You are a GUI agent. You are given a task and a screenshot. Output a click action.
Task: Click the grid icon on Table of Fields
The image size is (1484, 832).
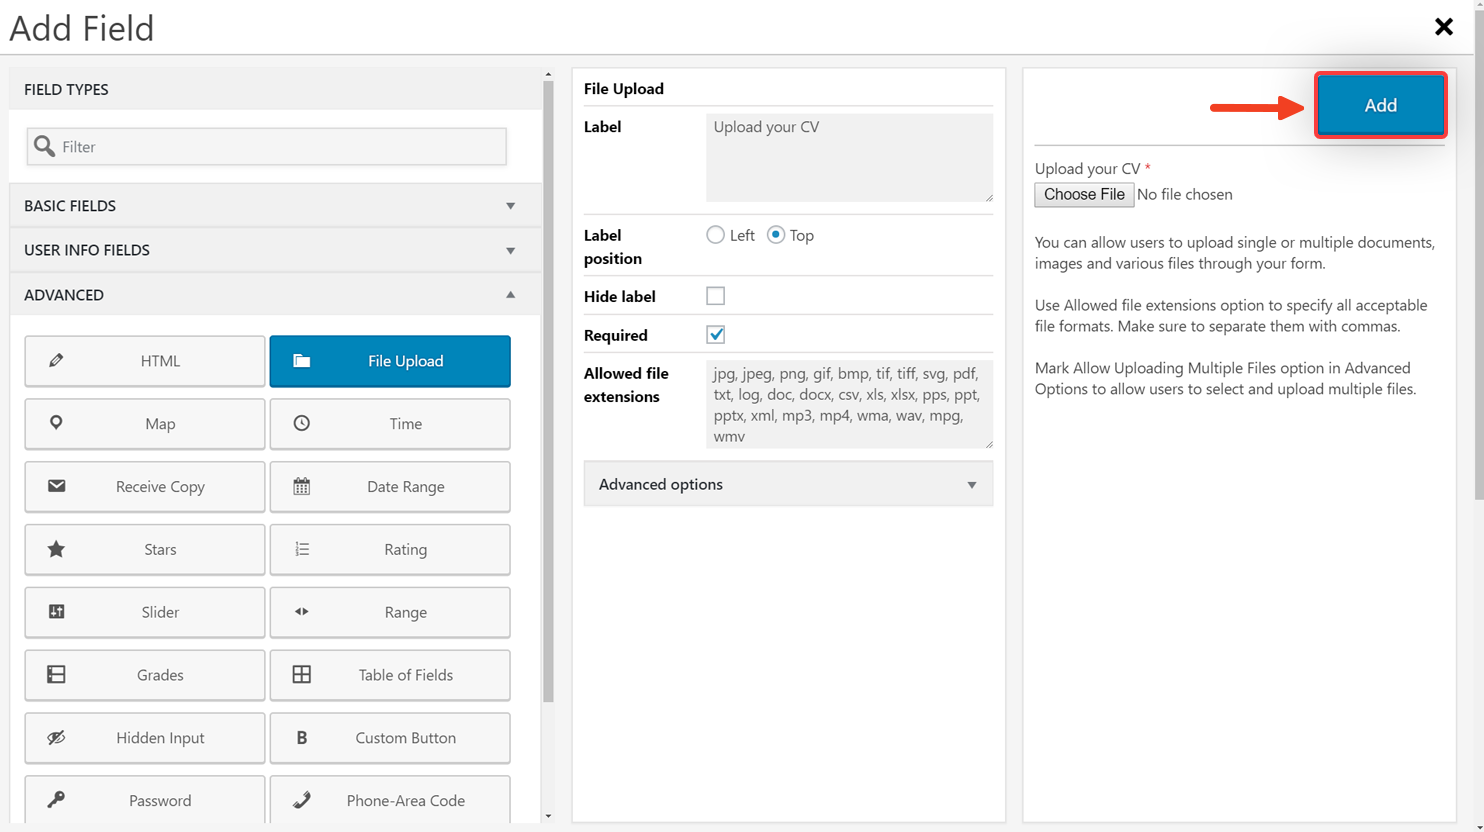301,675
